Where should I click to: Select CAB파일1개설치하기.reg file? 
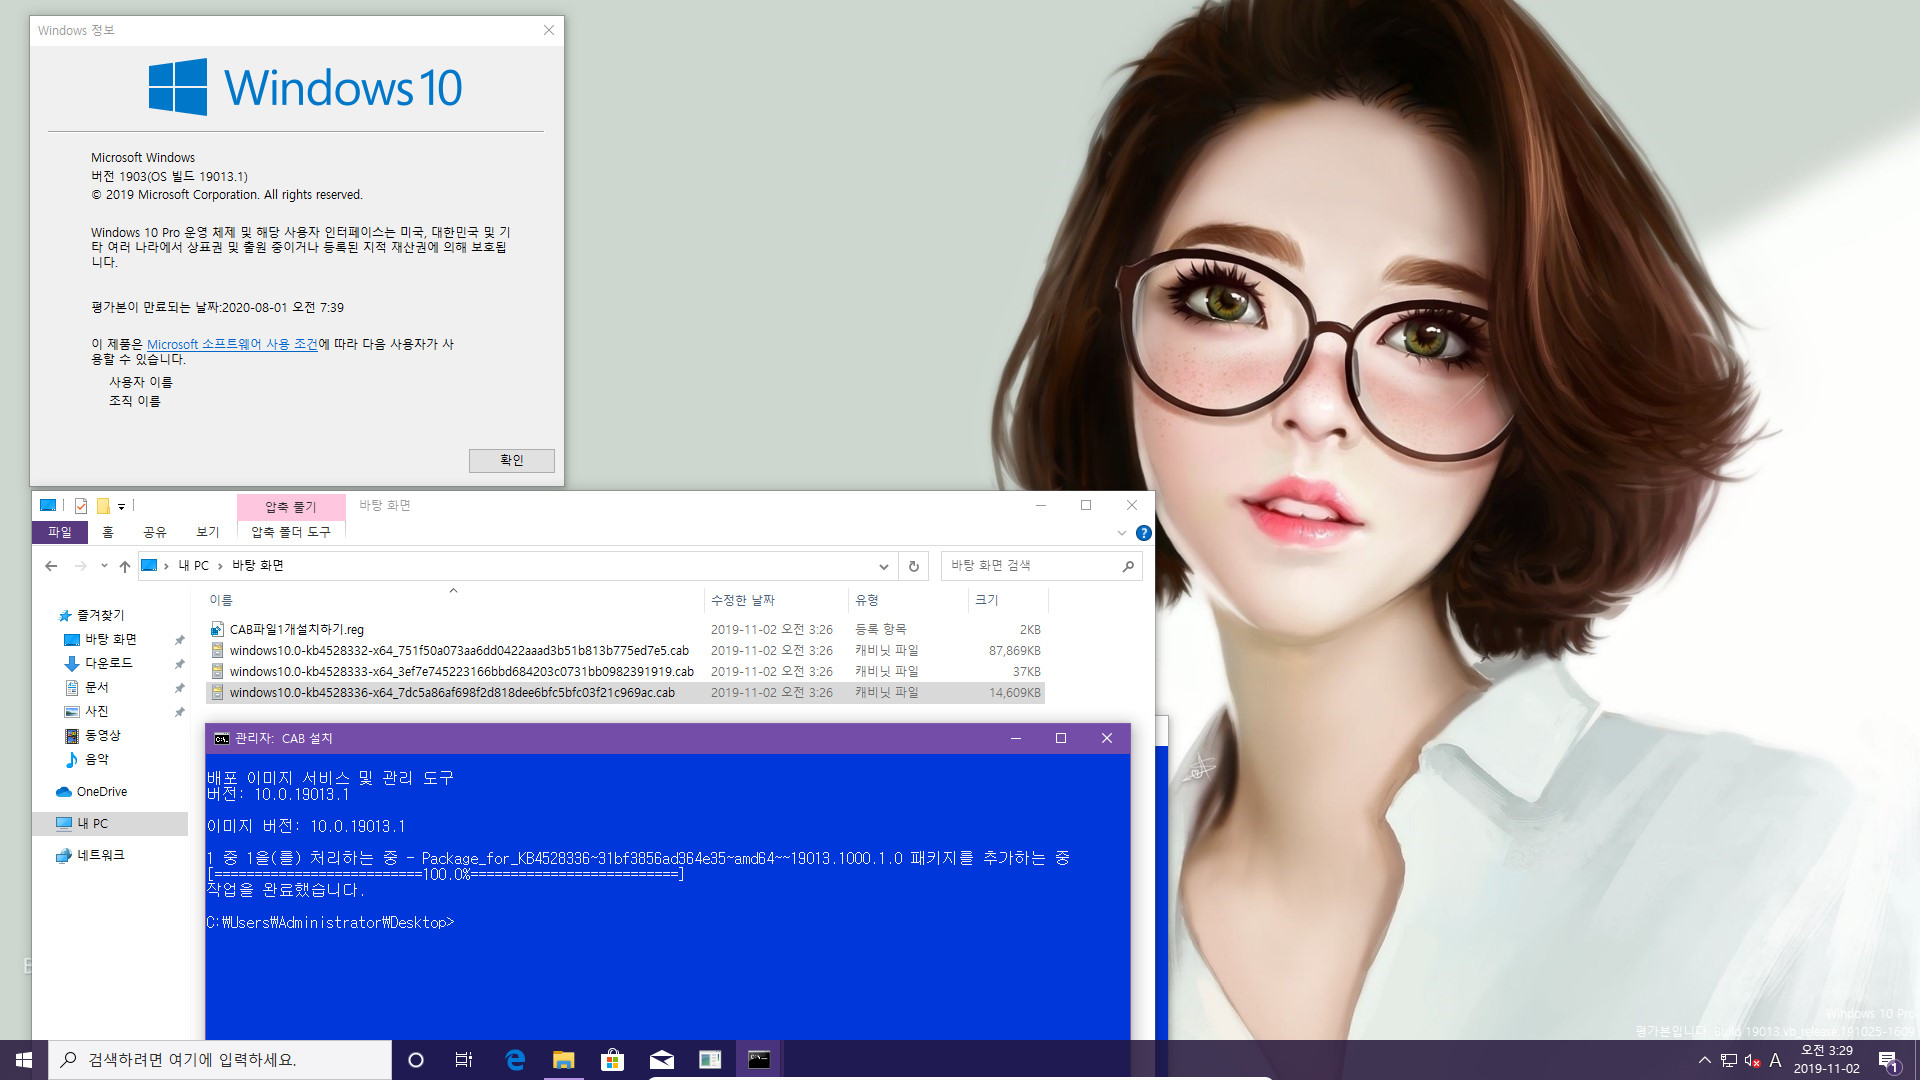click(x=625, y=629)
